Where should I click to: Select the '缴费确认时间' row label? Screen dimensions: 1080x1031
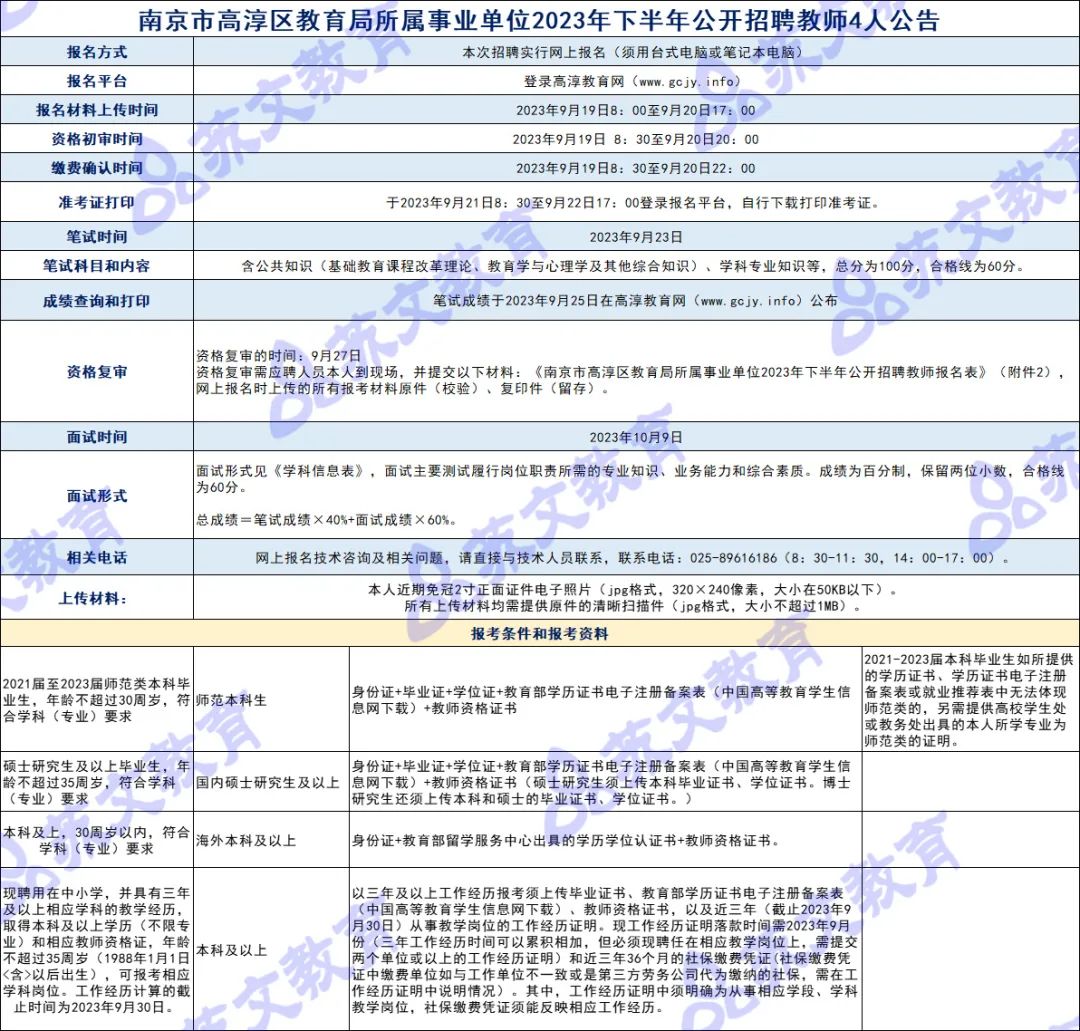click(x=96, y=167)
